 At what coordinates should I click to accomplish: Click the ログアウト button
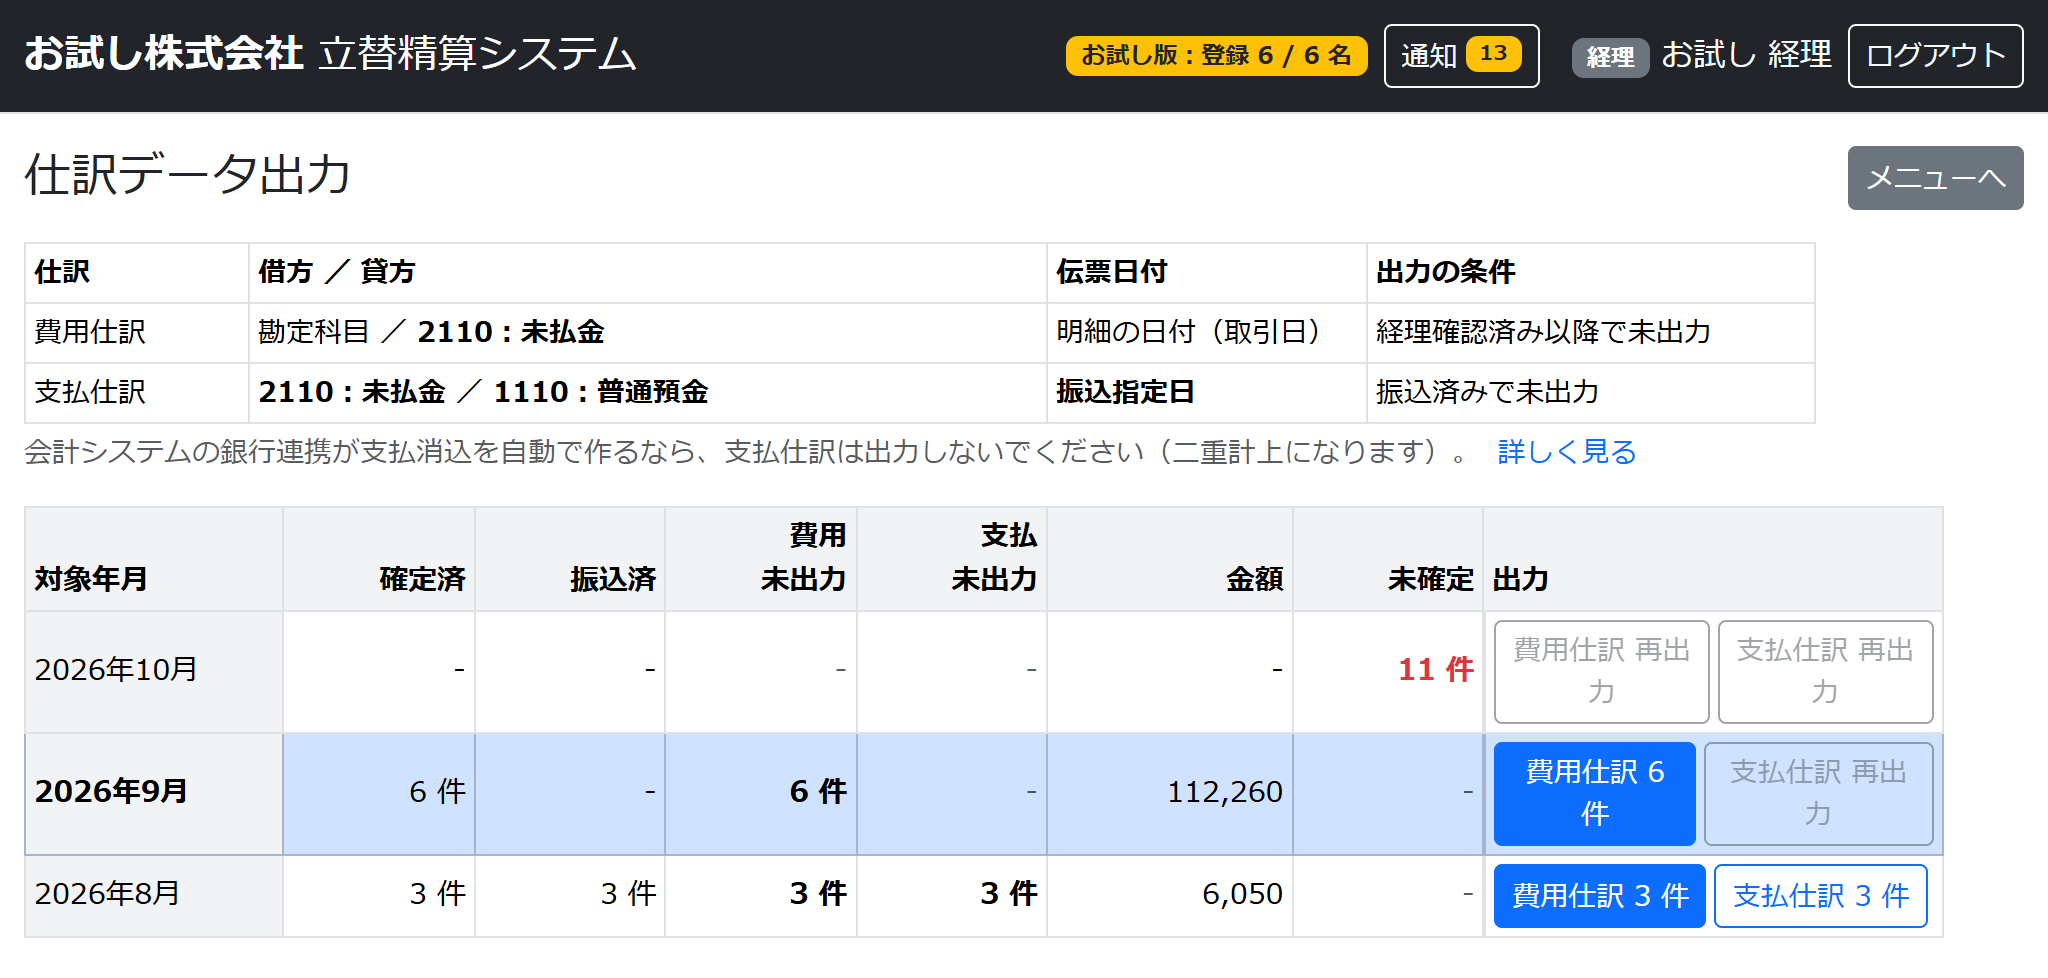1935,56
